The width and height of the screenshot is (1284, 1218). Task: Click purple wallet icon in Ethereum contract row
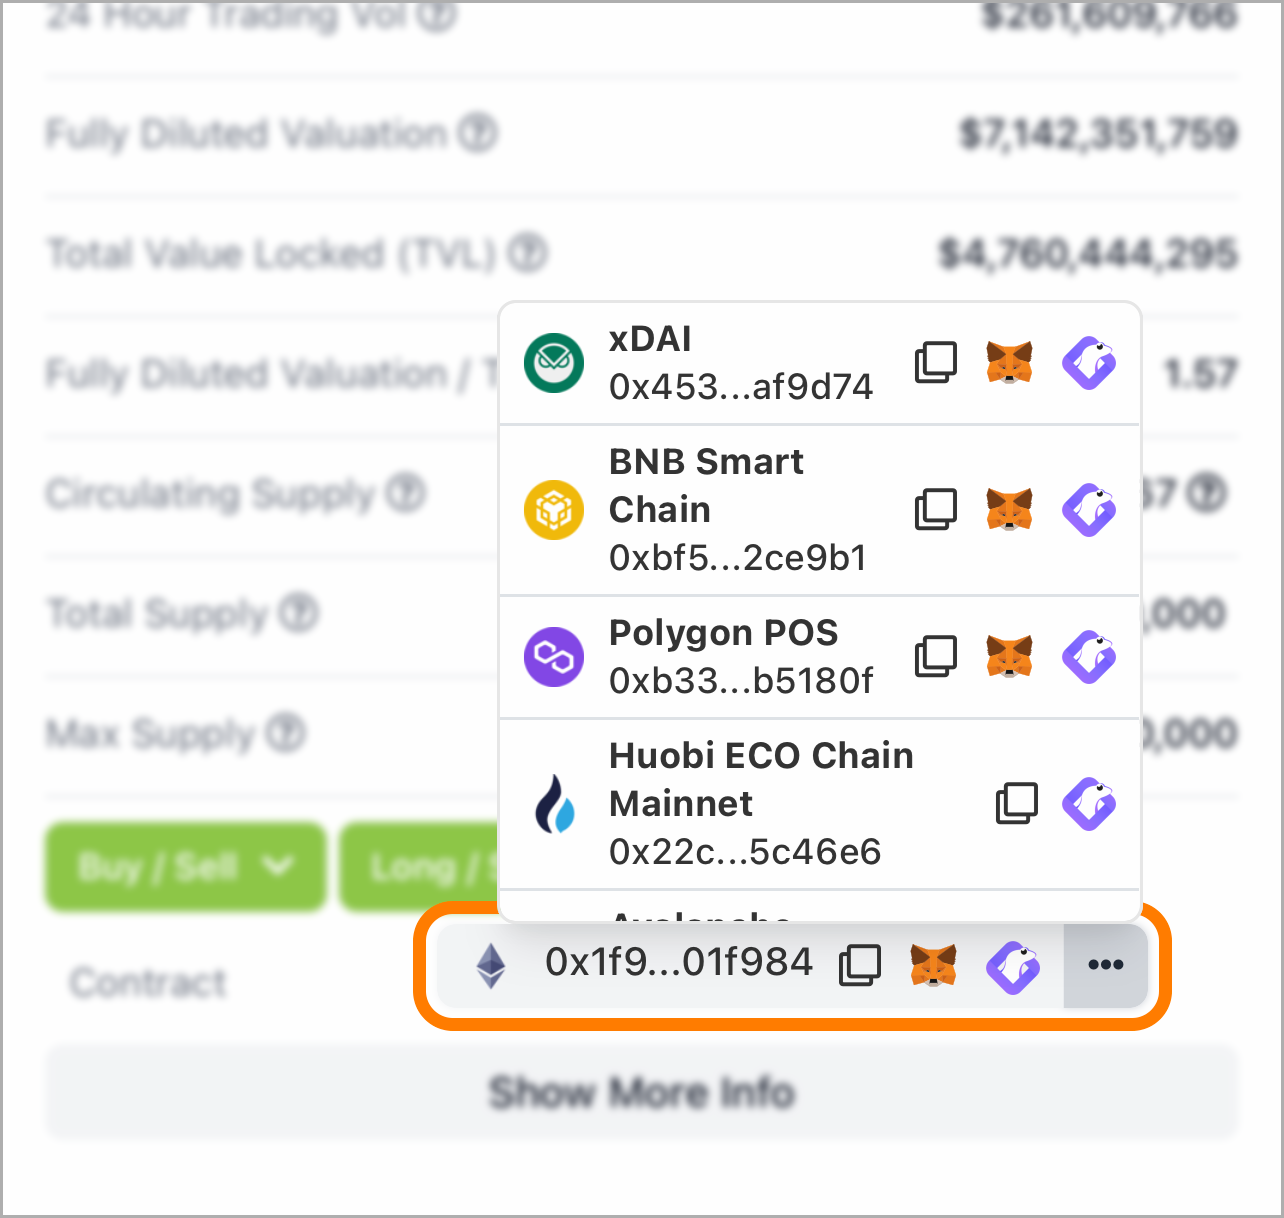coord(1013,966)
